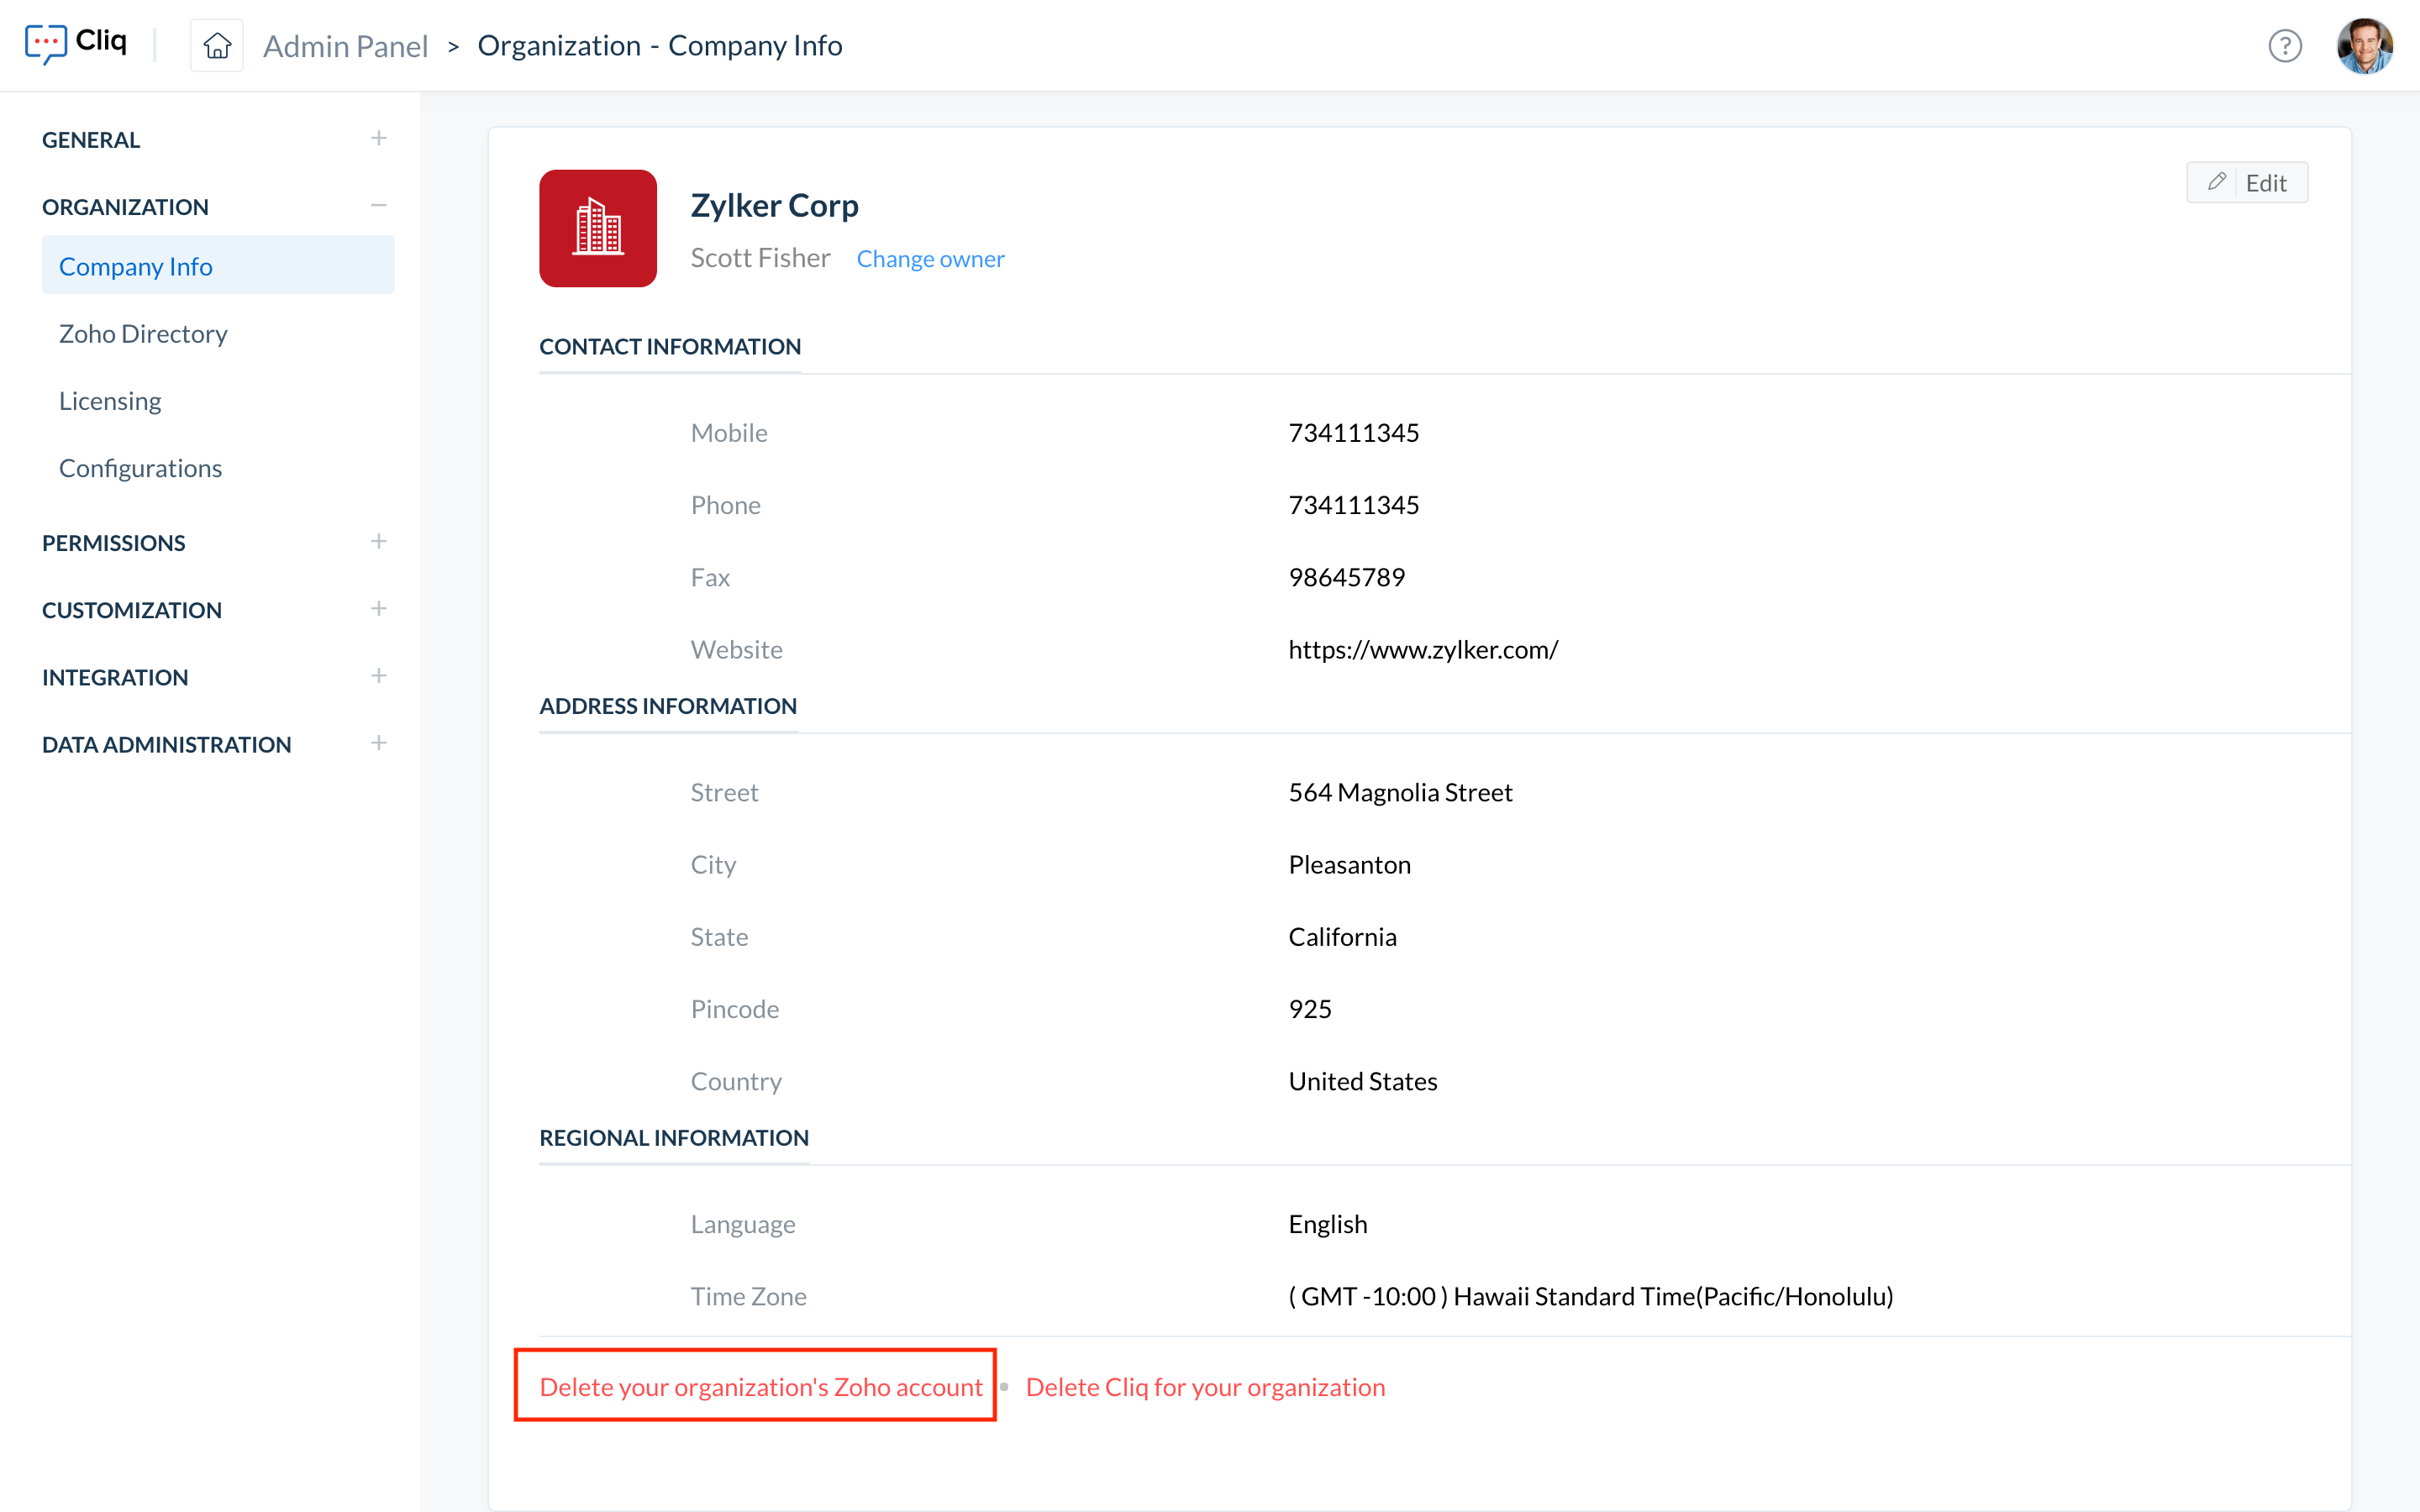Click the Website field label

[736, 650]
